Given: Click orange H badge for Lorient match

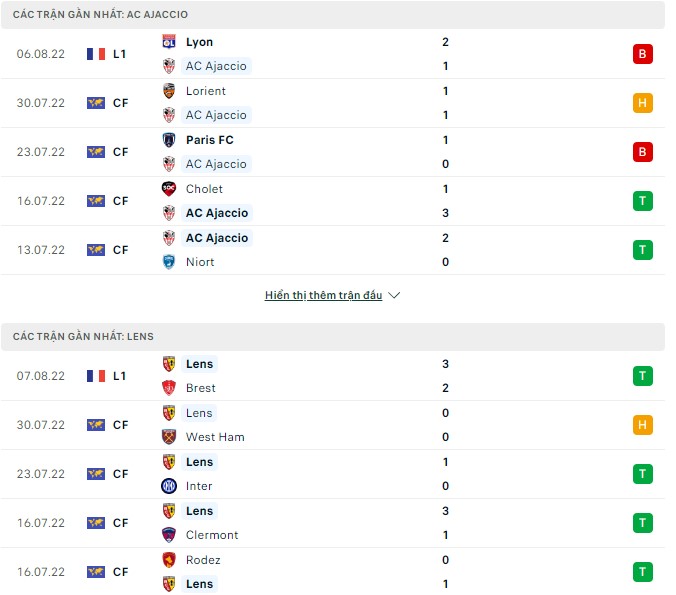Looking at the screenshot, I should point(643,103).
